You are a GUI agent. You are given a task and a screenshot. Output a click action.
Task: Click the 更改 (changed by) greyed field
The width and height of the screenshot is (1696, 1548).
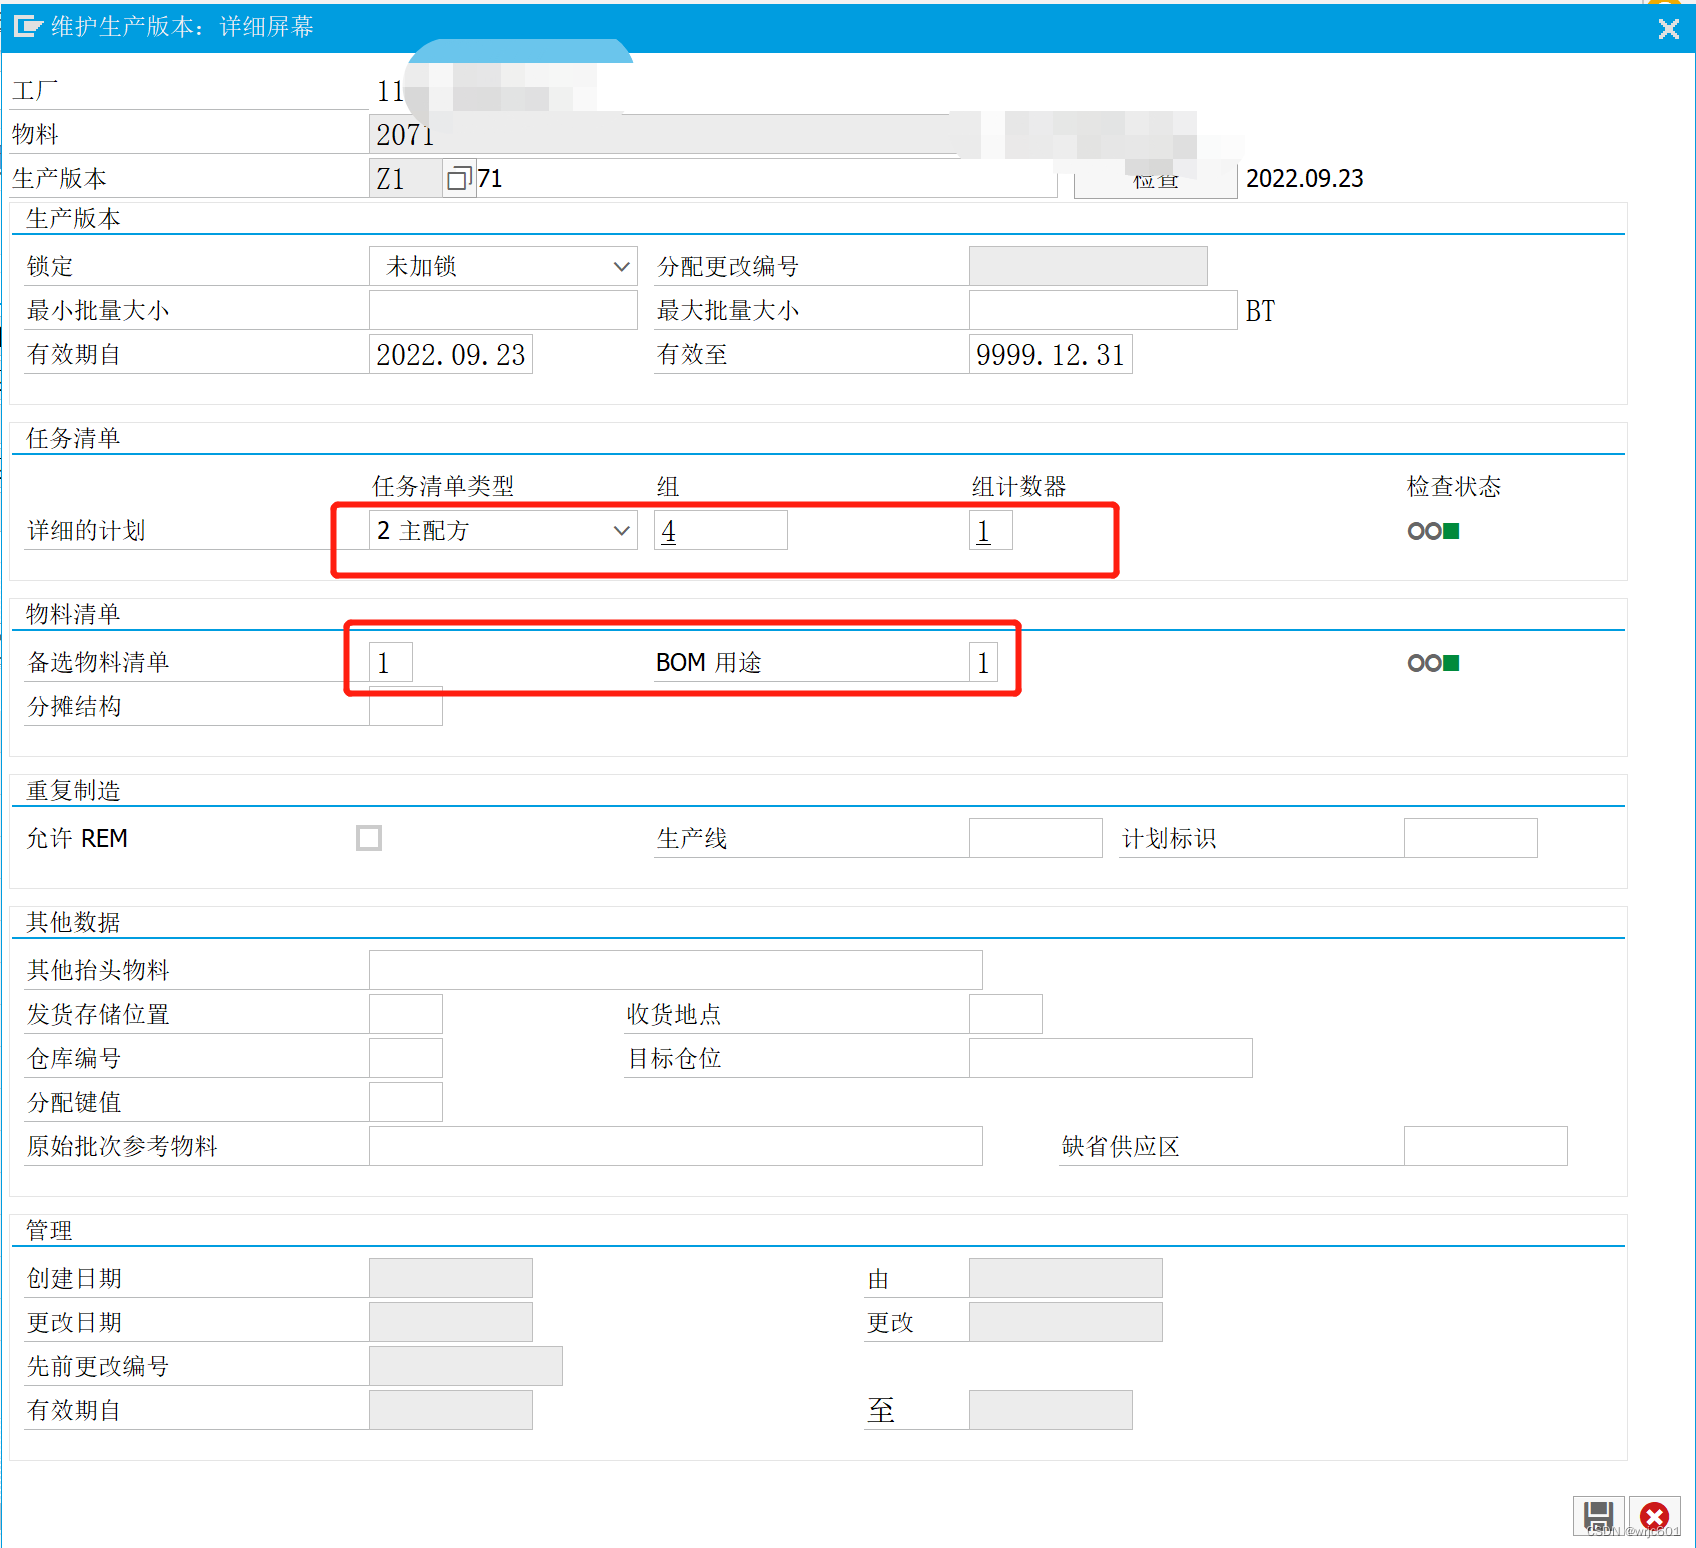(x=1066, y=1322)
